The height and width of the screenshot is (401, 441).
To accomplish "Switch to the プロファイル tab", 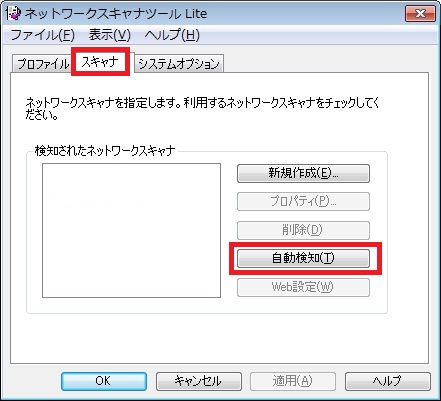I will click(42, 64).
